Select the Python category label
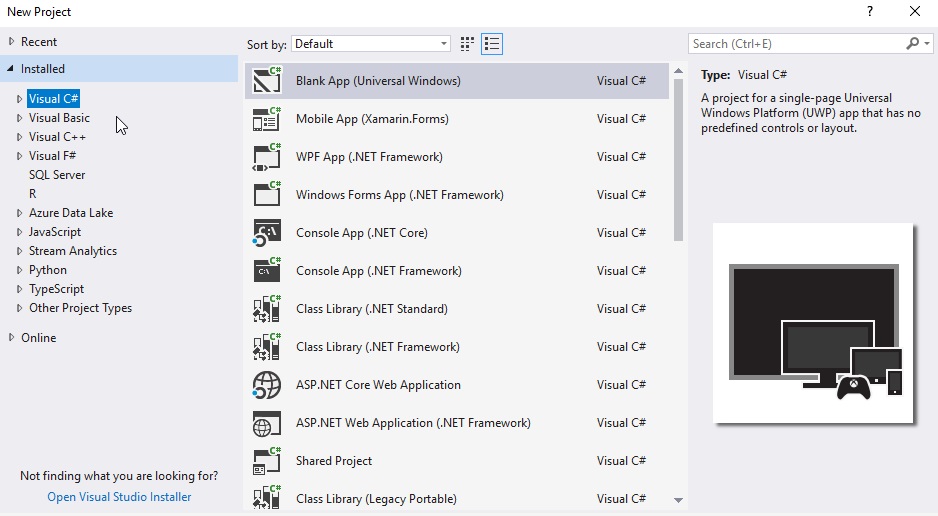Image resolution: width=938 pixels, height=516 pixels. 48,270
